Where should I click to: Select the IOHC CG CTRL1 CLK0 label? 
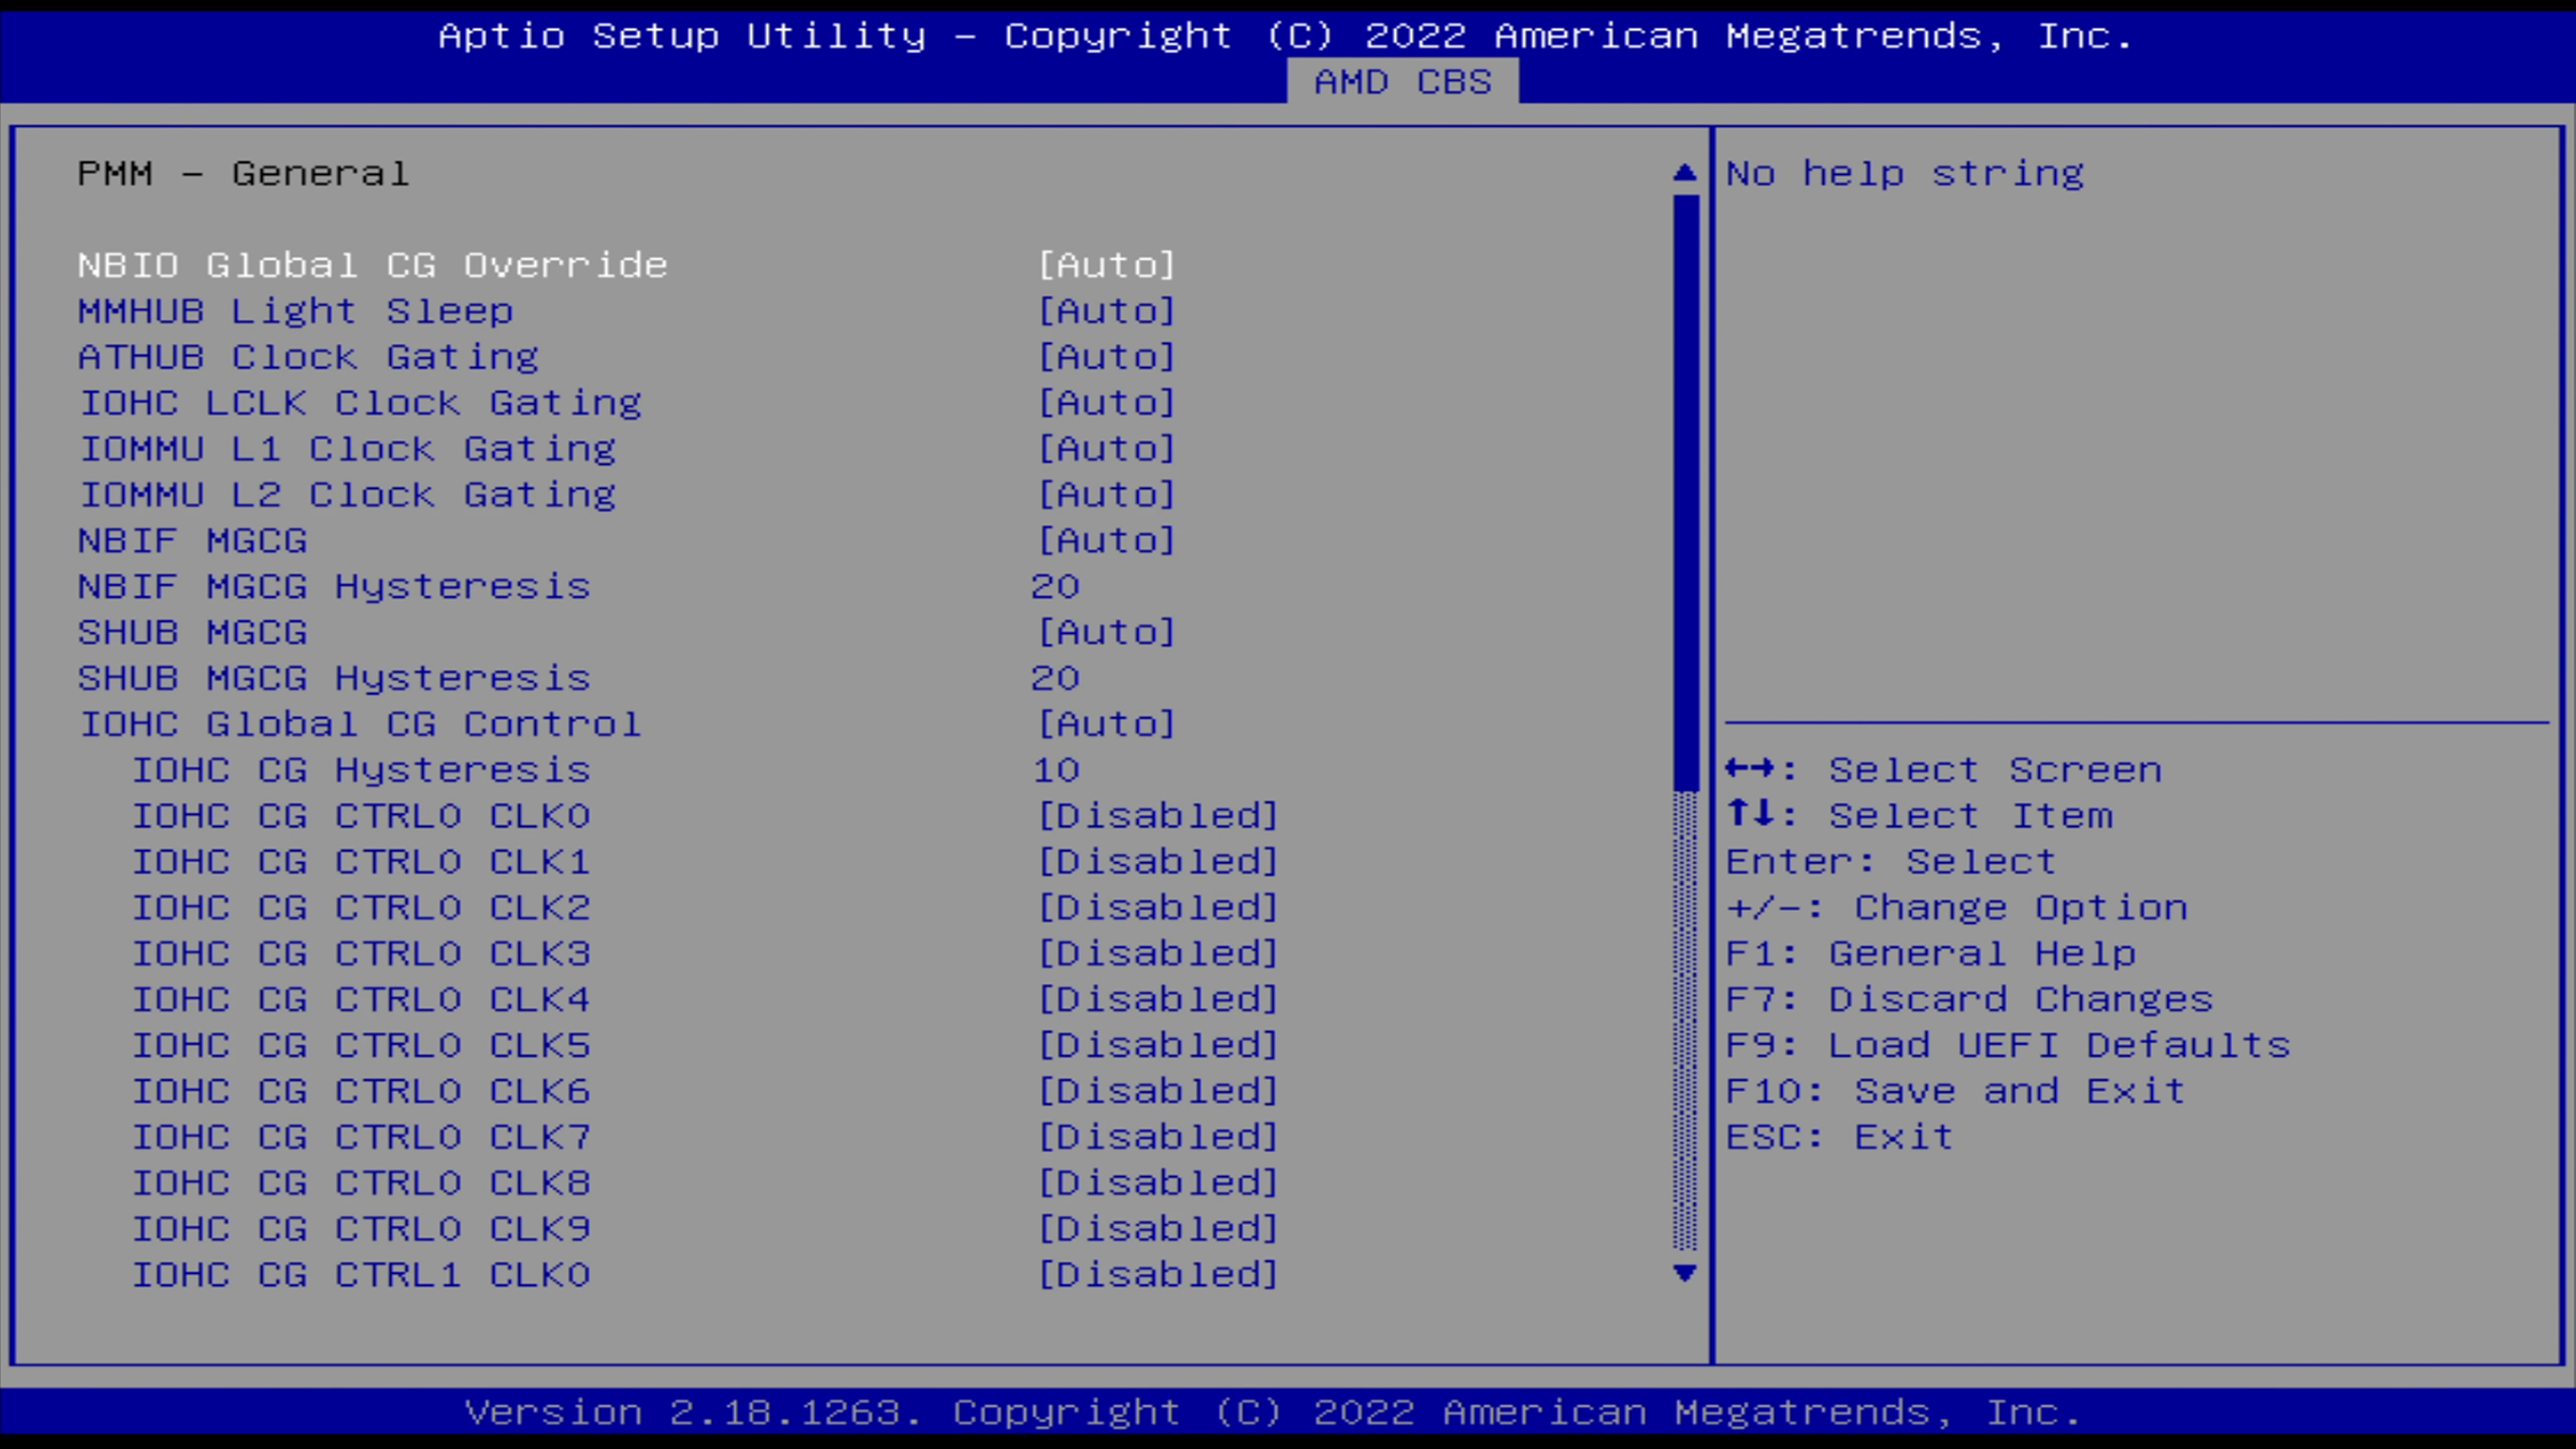pos(361,1276)
